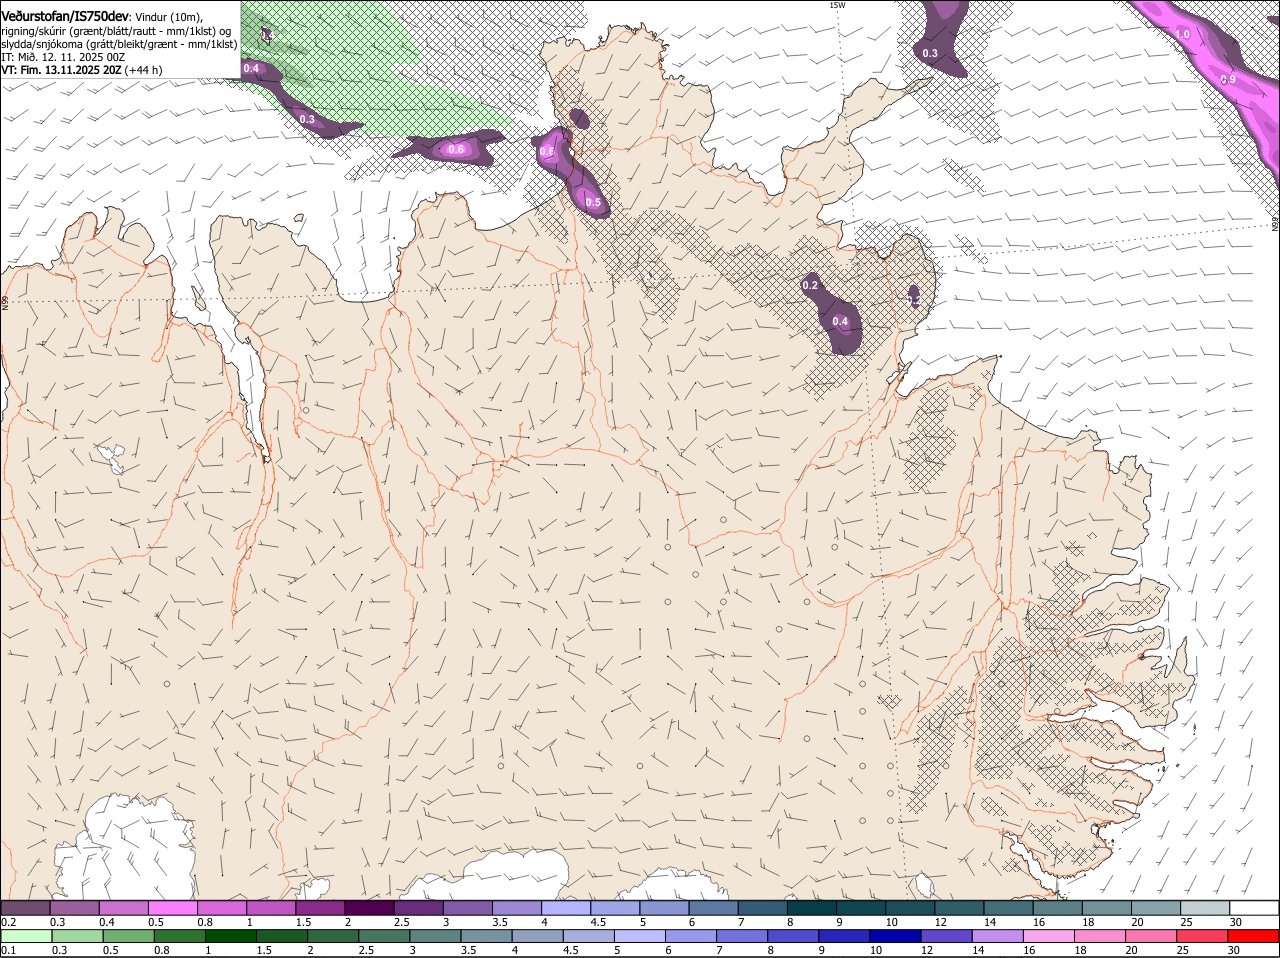Click the '(+44 h)' forecast offset text
The width and height of the screenshot is (1280, 958).
[x=144, y=70]
